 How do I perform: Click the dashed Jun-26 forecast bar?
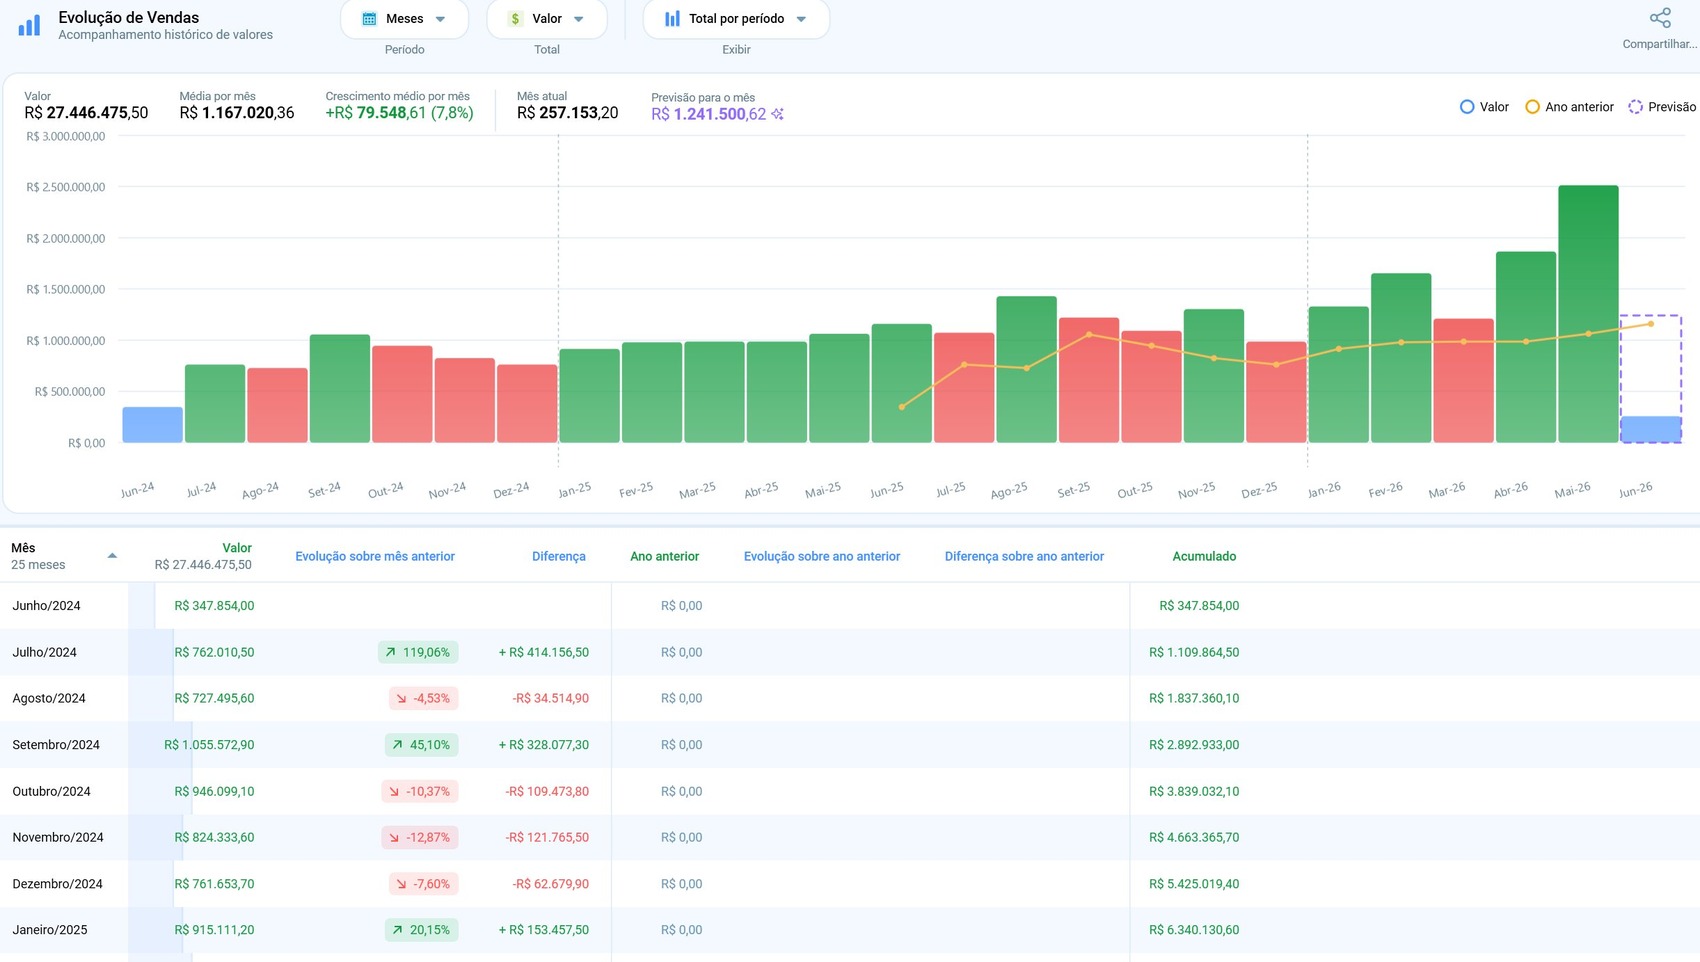[x=1650, y=378]
